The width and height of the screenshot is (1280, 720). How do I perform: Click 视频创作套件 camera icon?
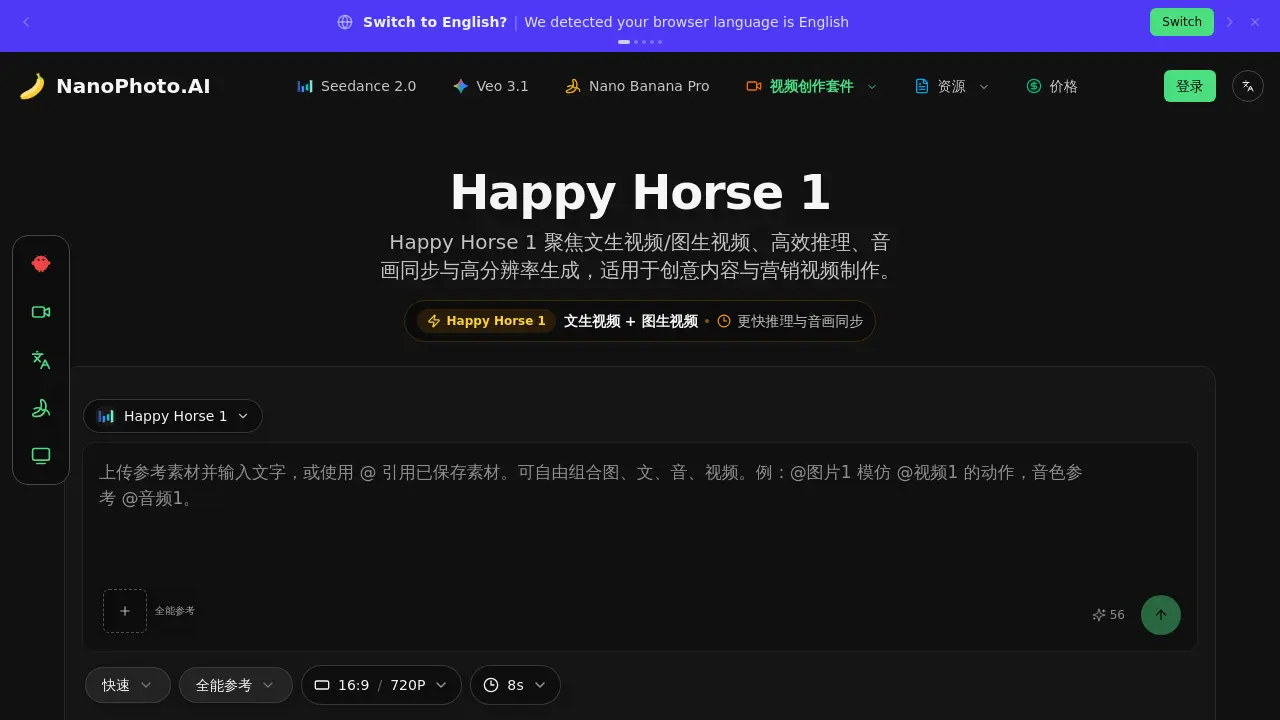coord(754,86)
